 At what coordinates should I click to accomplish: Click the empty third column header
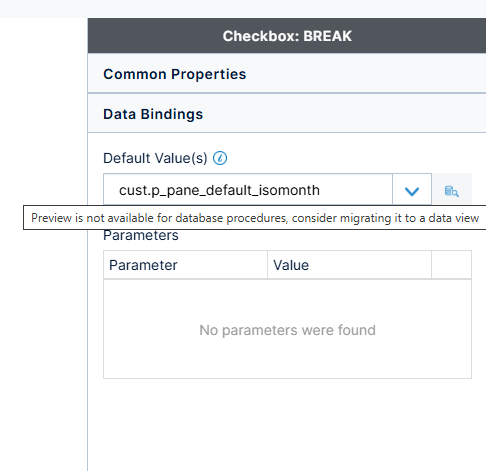click(451, 265)
